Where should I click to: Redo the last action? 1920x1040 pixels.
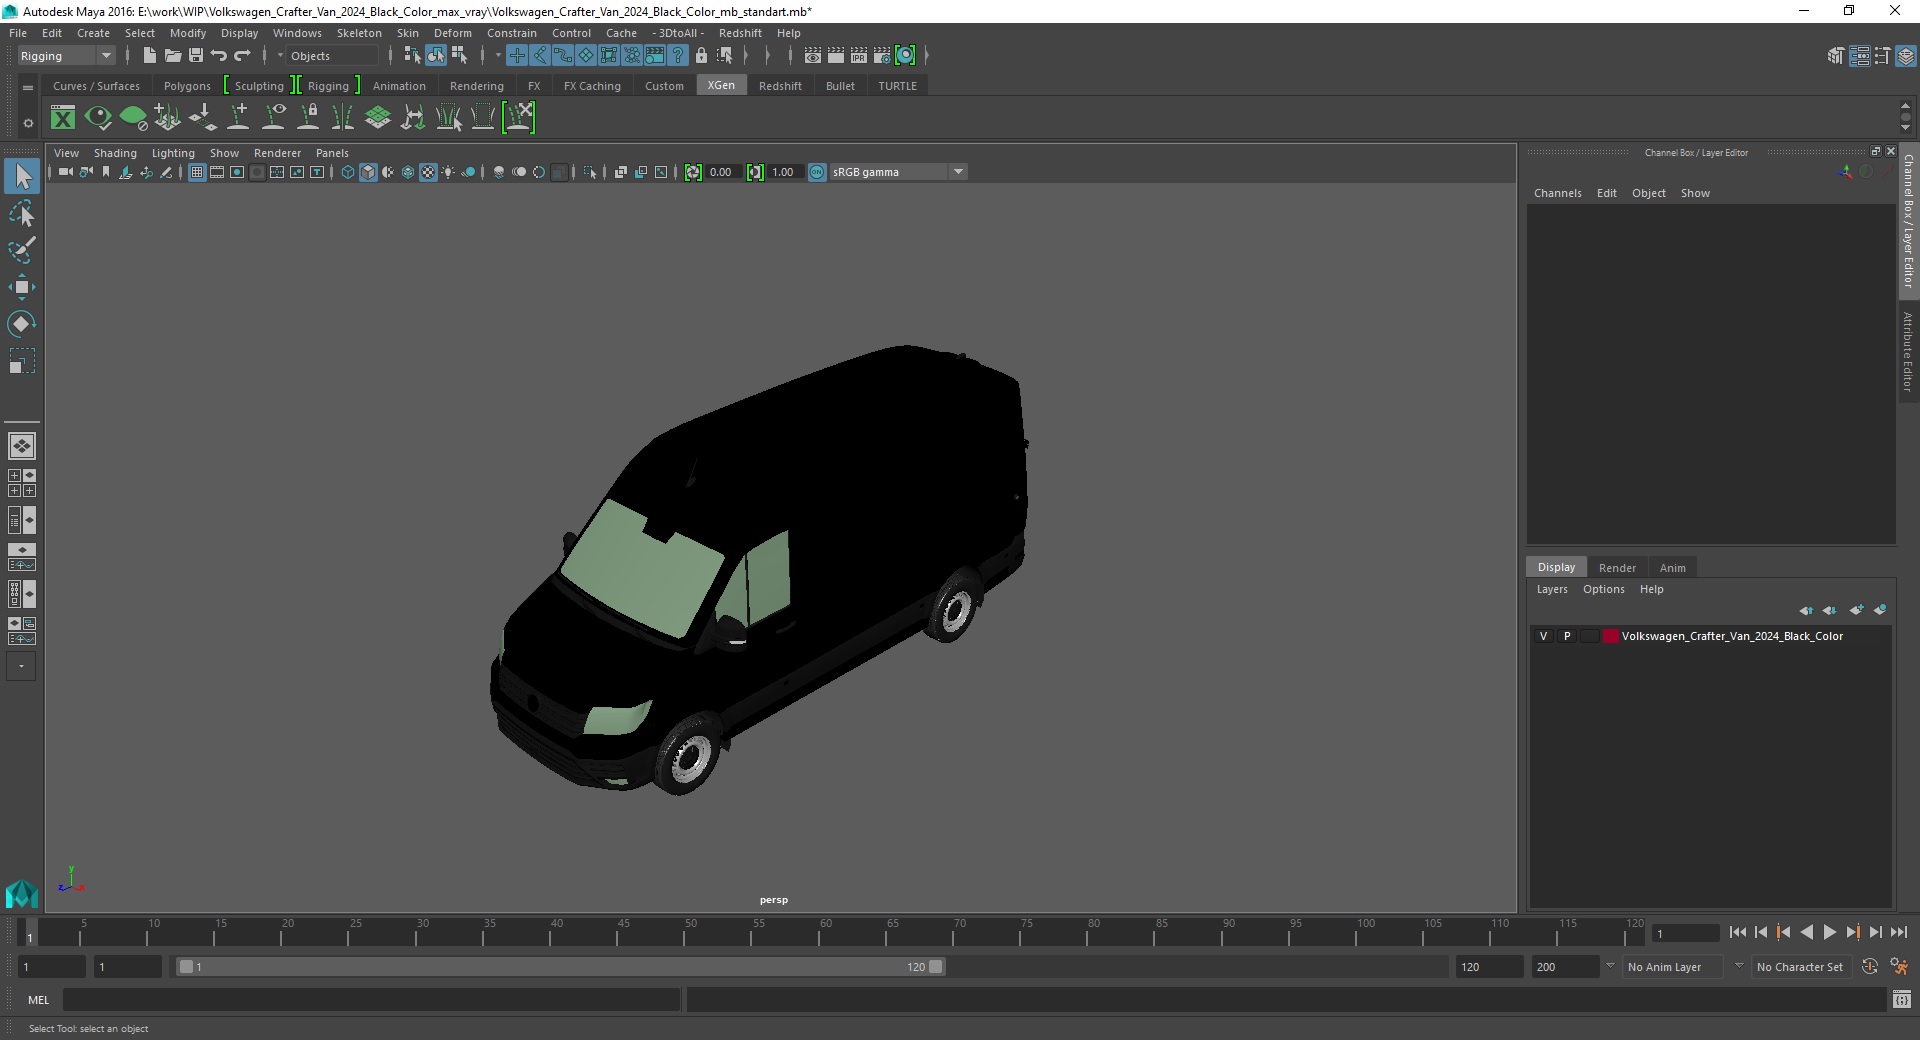(242, 56)
